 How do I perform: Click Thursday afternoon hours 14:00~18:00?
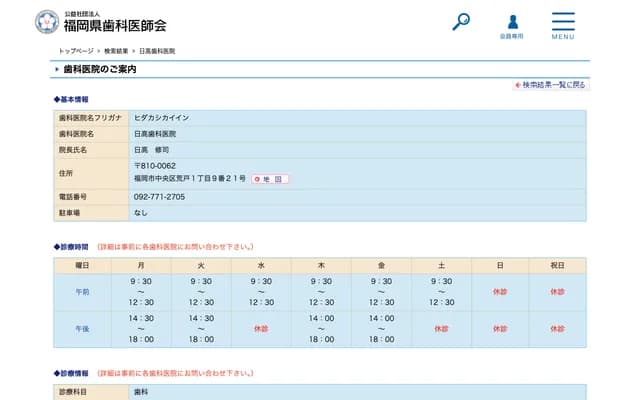tap(321, 329)
